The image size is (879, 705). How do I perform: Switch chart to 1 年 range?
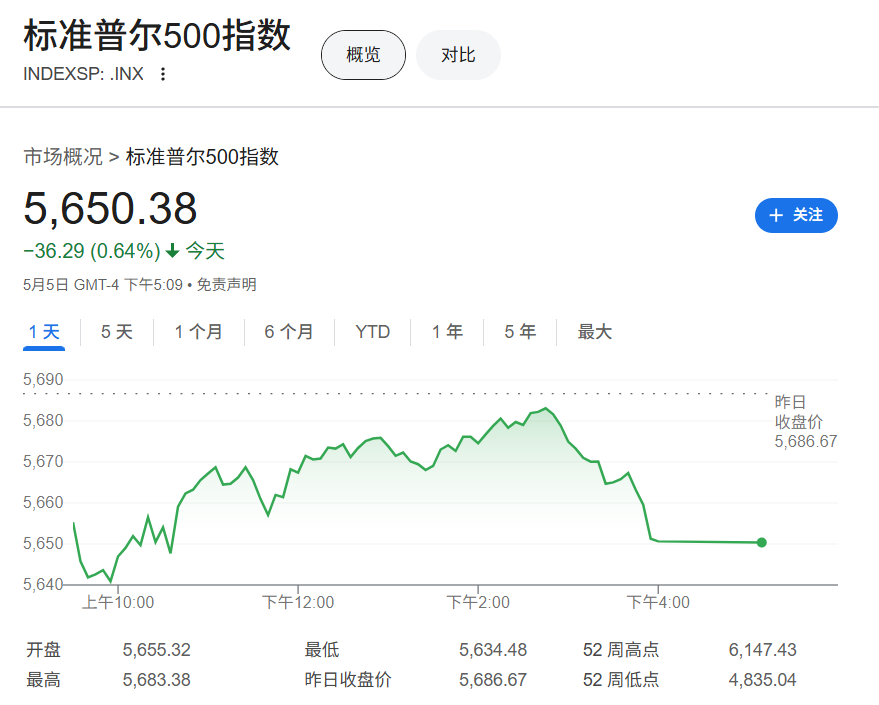(447, 332)
